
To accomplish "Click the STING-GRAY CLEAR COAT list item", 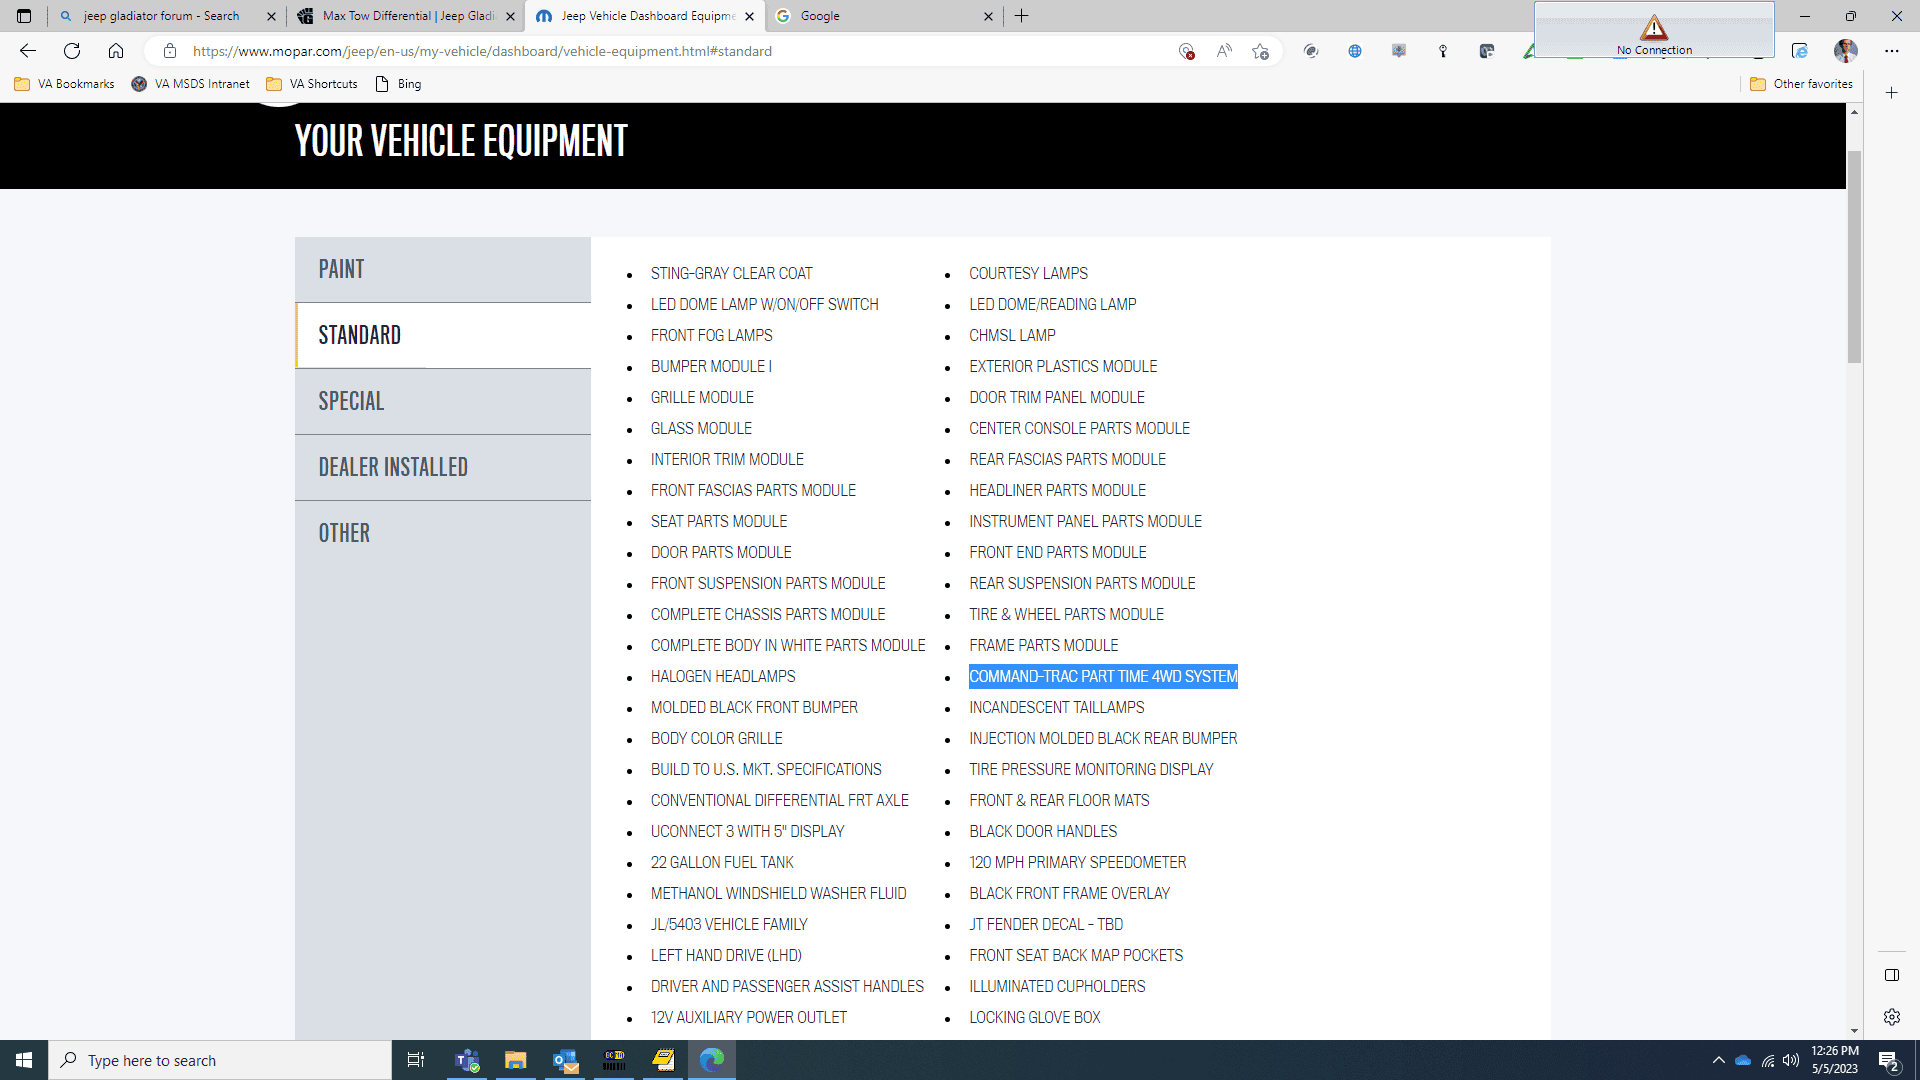I will 731,274.
